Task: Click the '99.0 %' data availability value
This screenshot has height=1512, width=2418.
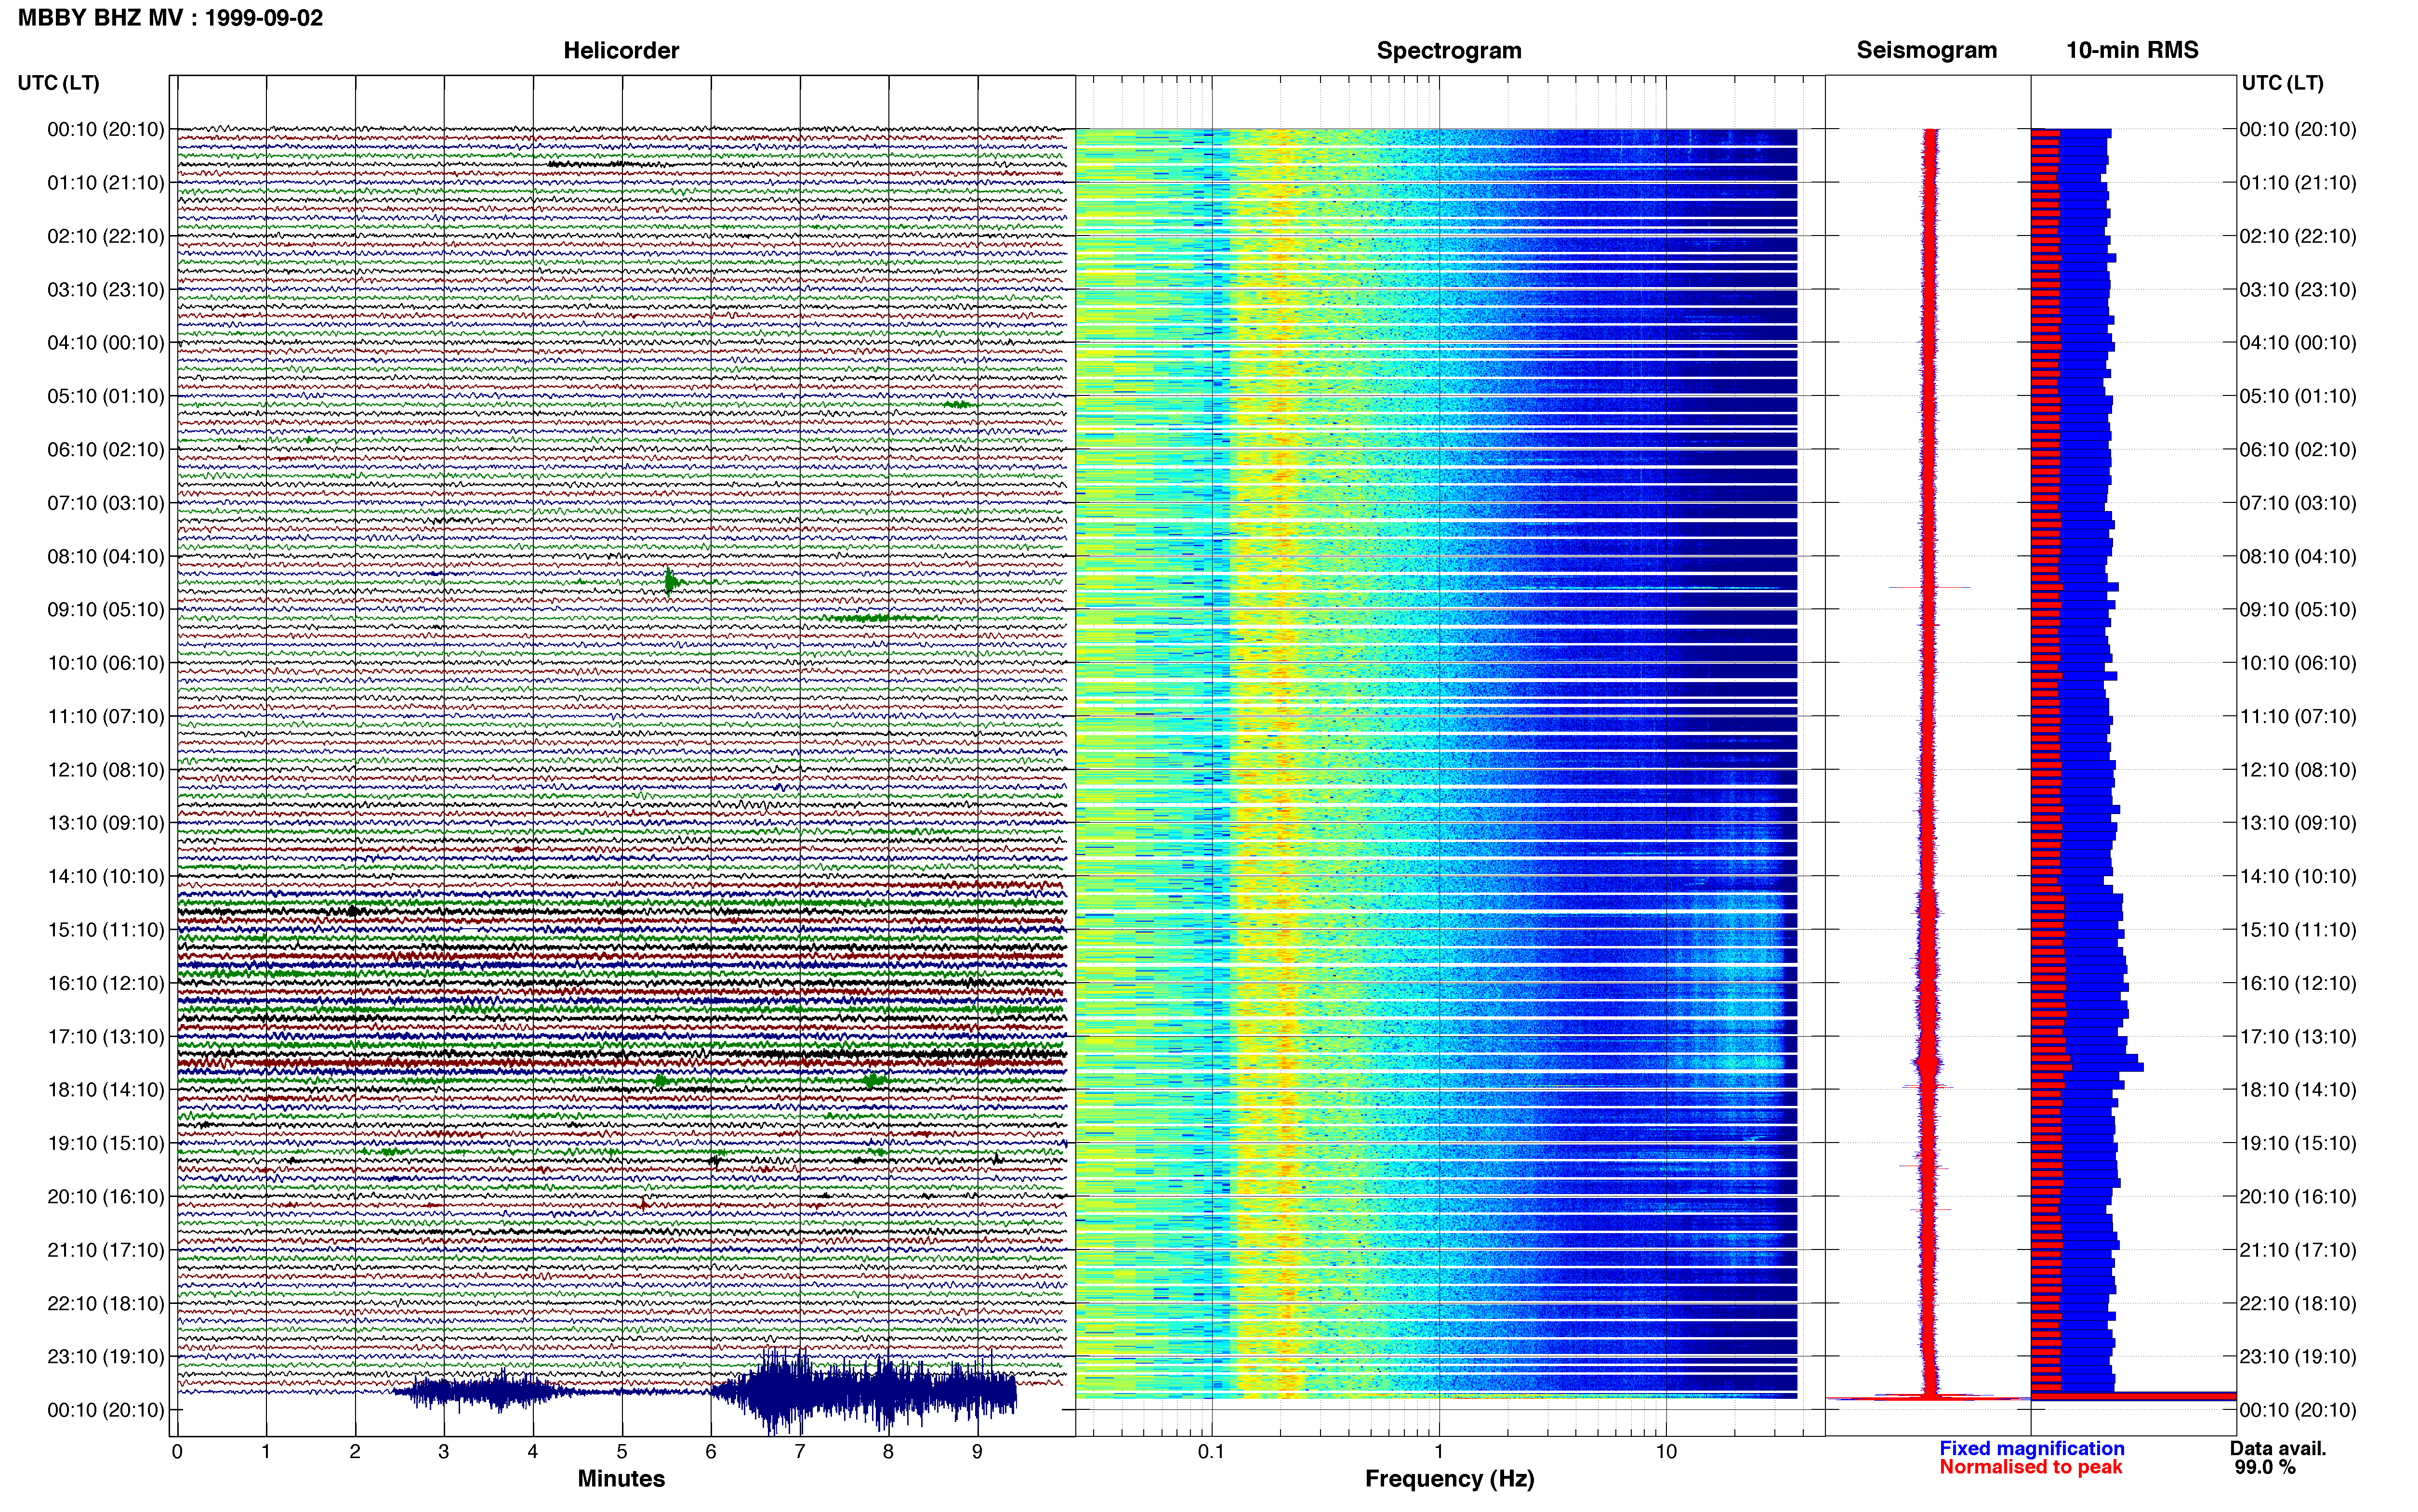Action: click(2265, 1468)
